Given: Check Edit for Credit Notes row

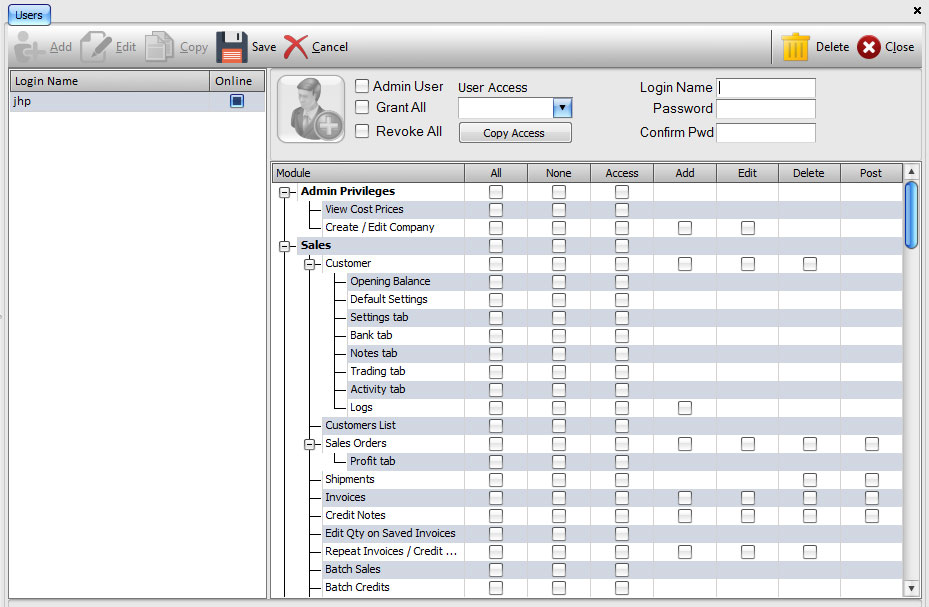Looking at the screenshot, I should pyautogui.click(x=748, y=516).
